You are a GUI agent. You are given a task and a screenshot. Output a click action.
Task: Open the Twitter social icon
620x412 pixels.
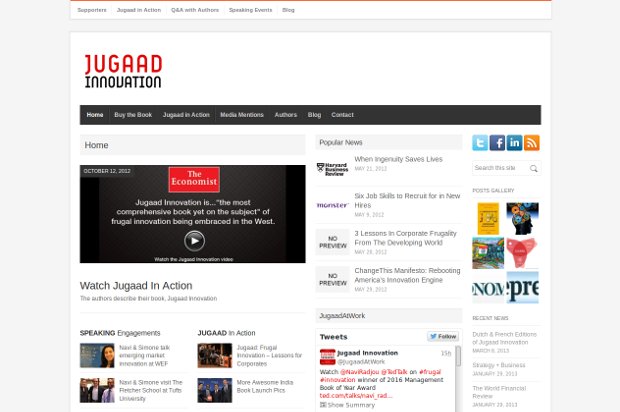tap(480, 143)
